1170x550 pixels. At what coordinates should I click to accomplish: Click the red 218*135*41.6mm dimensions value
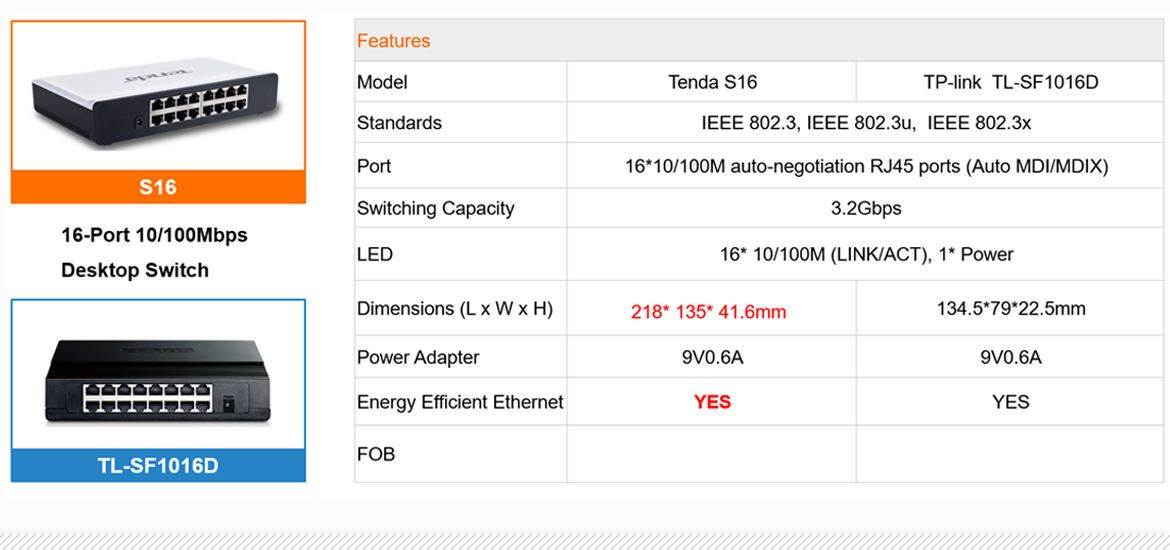pyautogui.click(x=708, y=312)
